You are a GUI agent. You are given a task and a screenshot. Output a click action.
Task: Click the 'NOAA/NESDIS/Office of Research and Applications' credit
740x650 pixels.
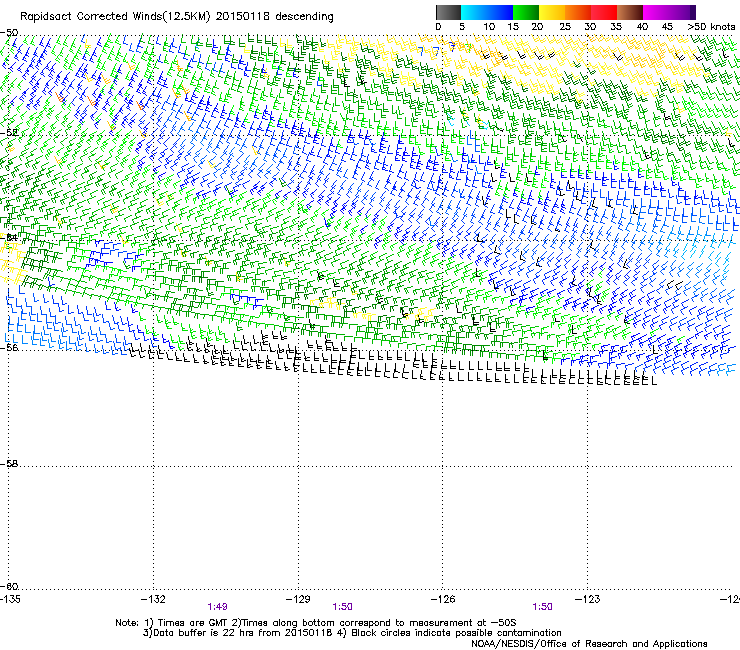click(x=589, y=644)
